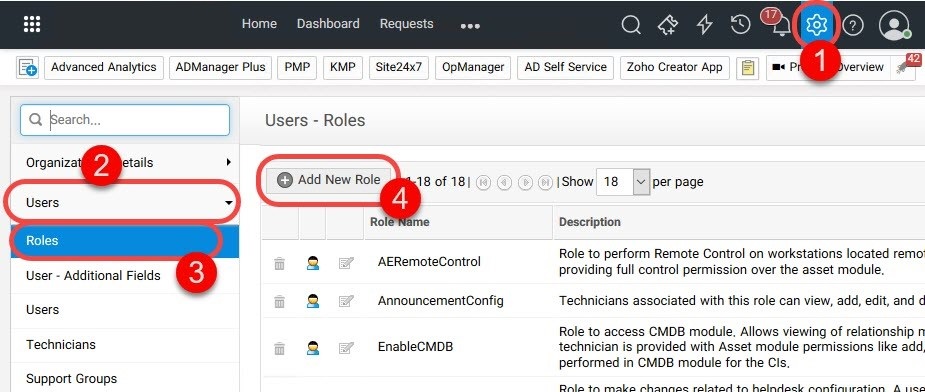
Task: Expand Organization Details section arrow
Action: pos(228,162)
